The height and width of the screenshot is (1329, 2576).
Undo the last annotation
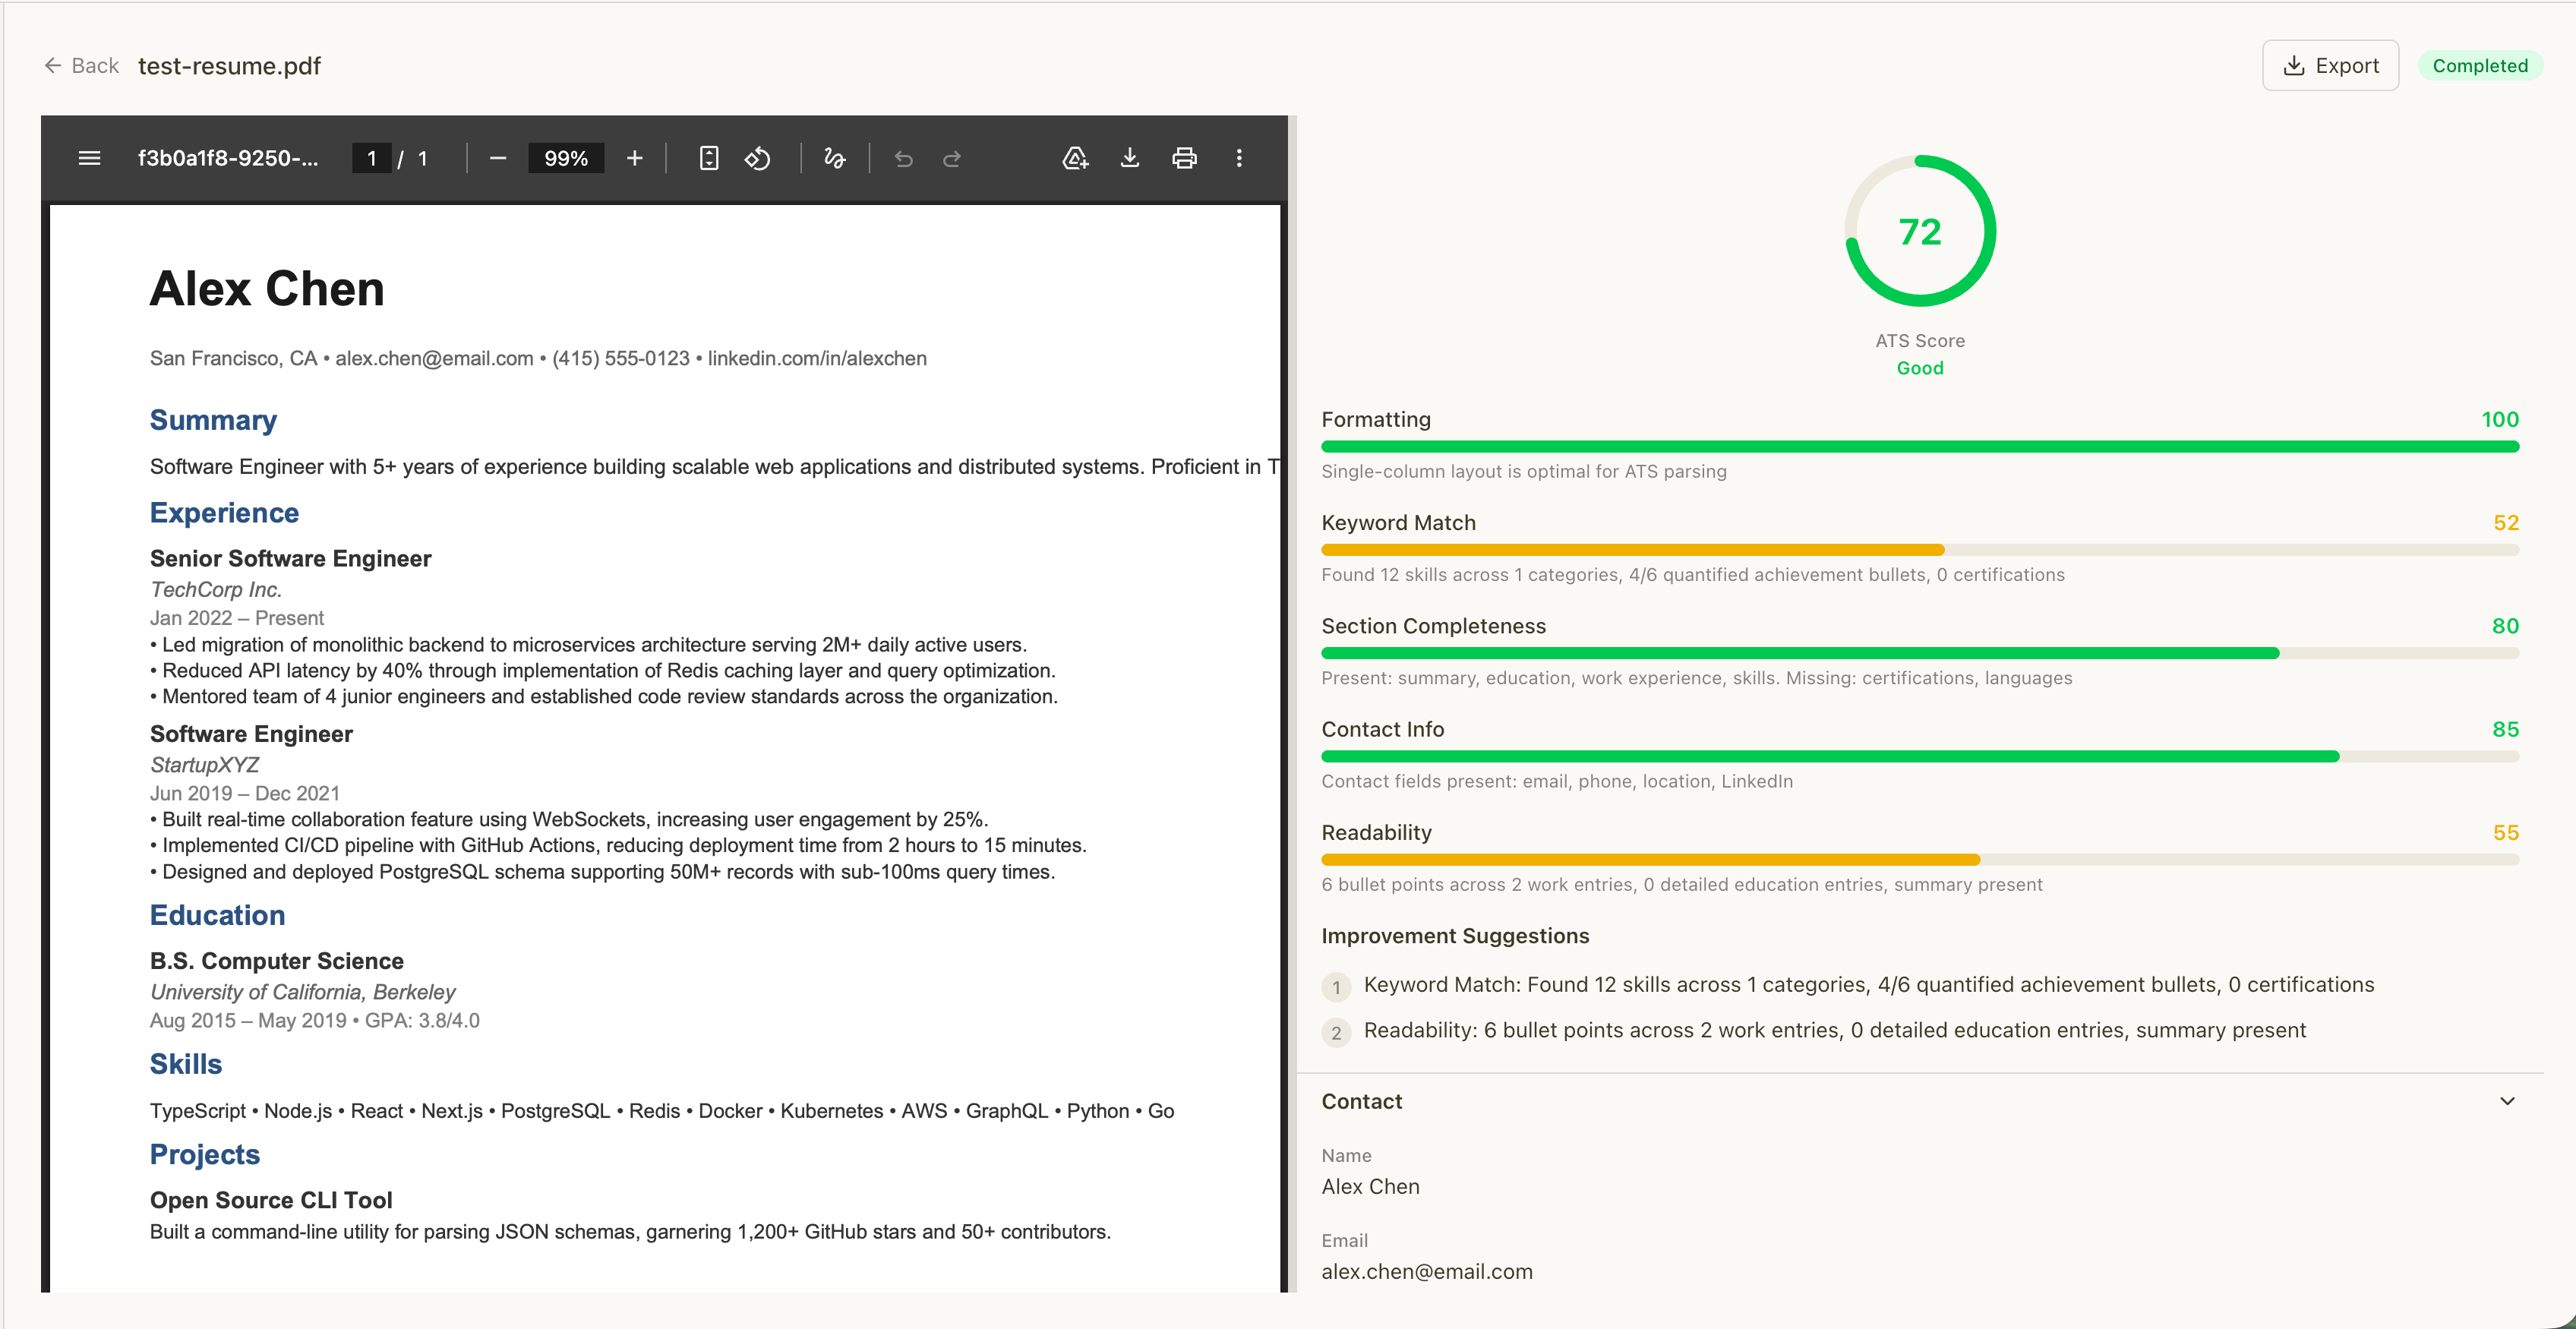[x=904, y=158]
